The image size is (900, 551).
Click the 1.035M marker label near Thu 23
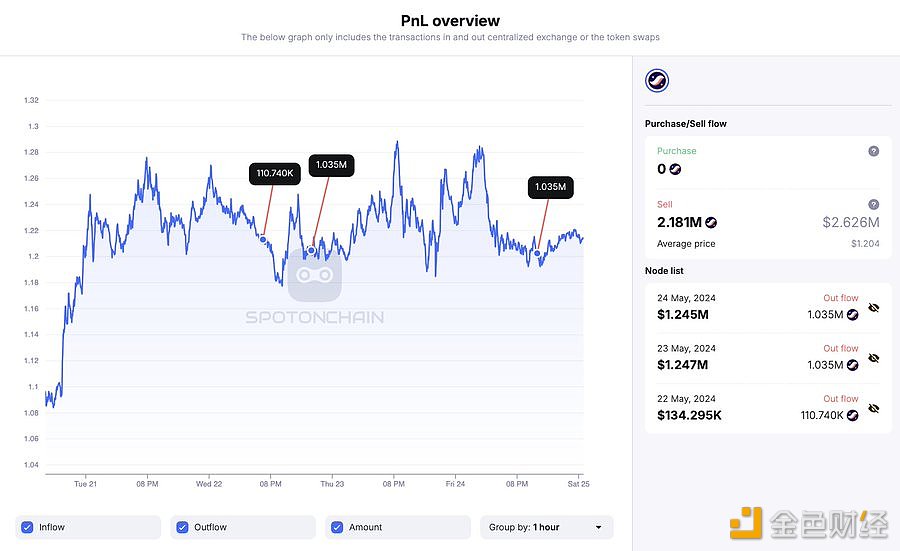331,165
